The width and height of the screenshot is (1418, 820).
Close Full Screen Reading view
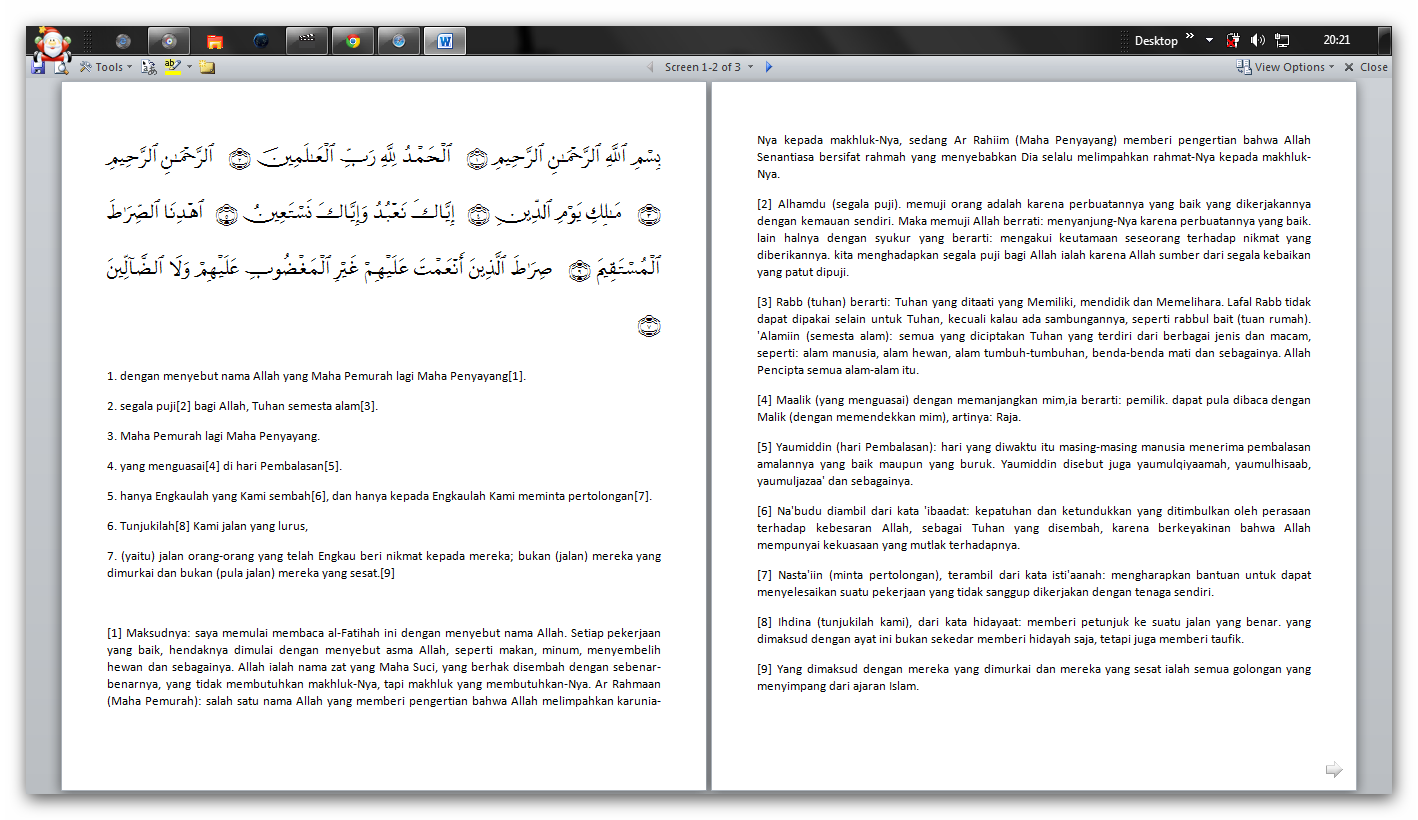pos(1366,67)
